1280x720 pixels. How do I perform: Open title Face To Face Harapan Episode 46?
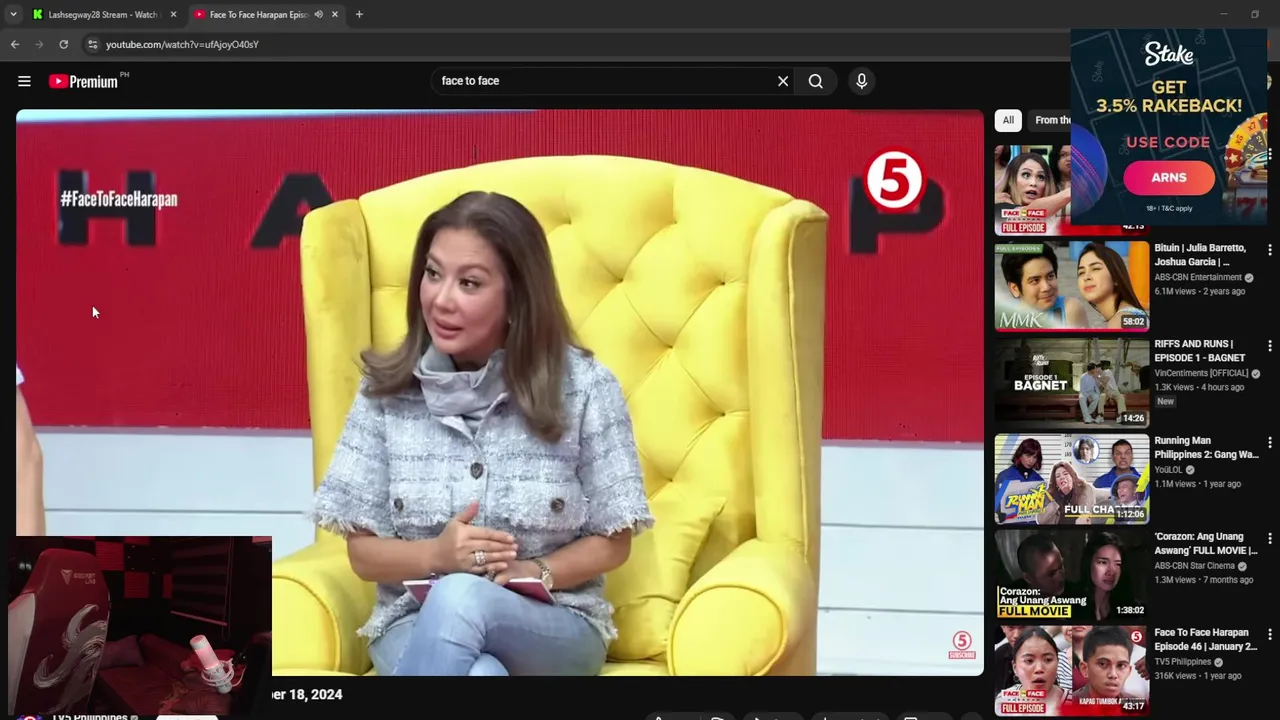[x=1206, y=639]
